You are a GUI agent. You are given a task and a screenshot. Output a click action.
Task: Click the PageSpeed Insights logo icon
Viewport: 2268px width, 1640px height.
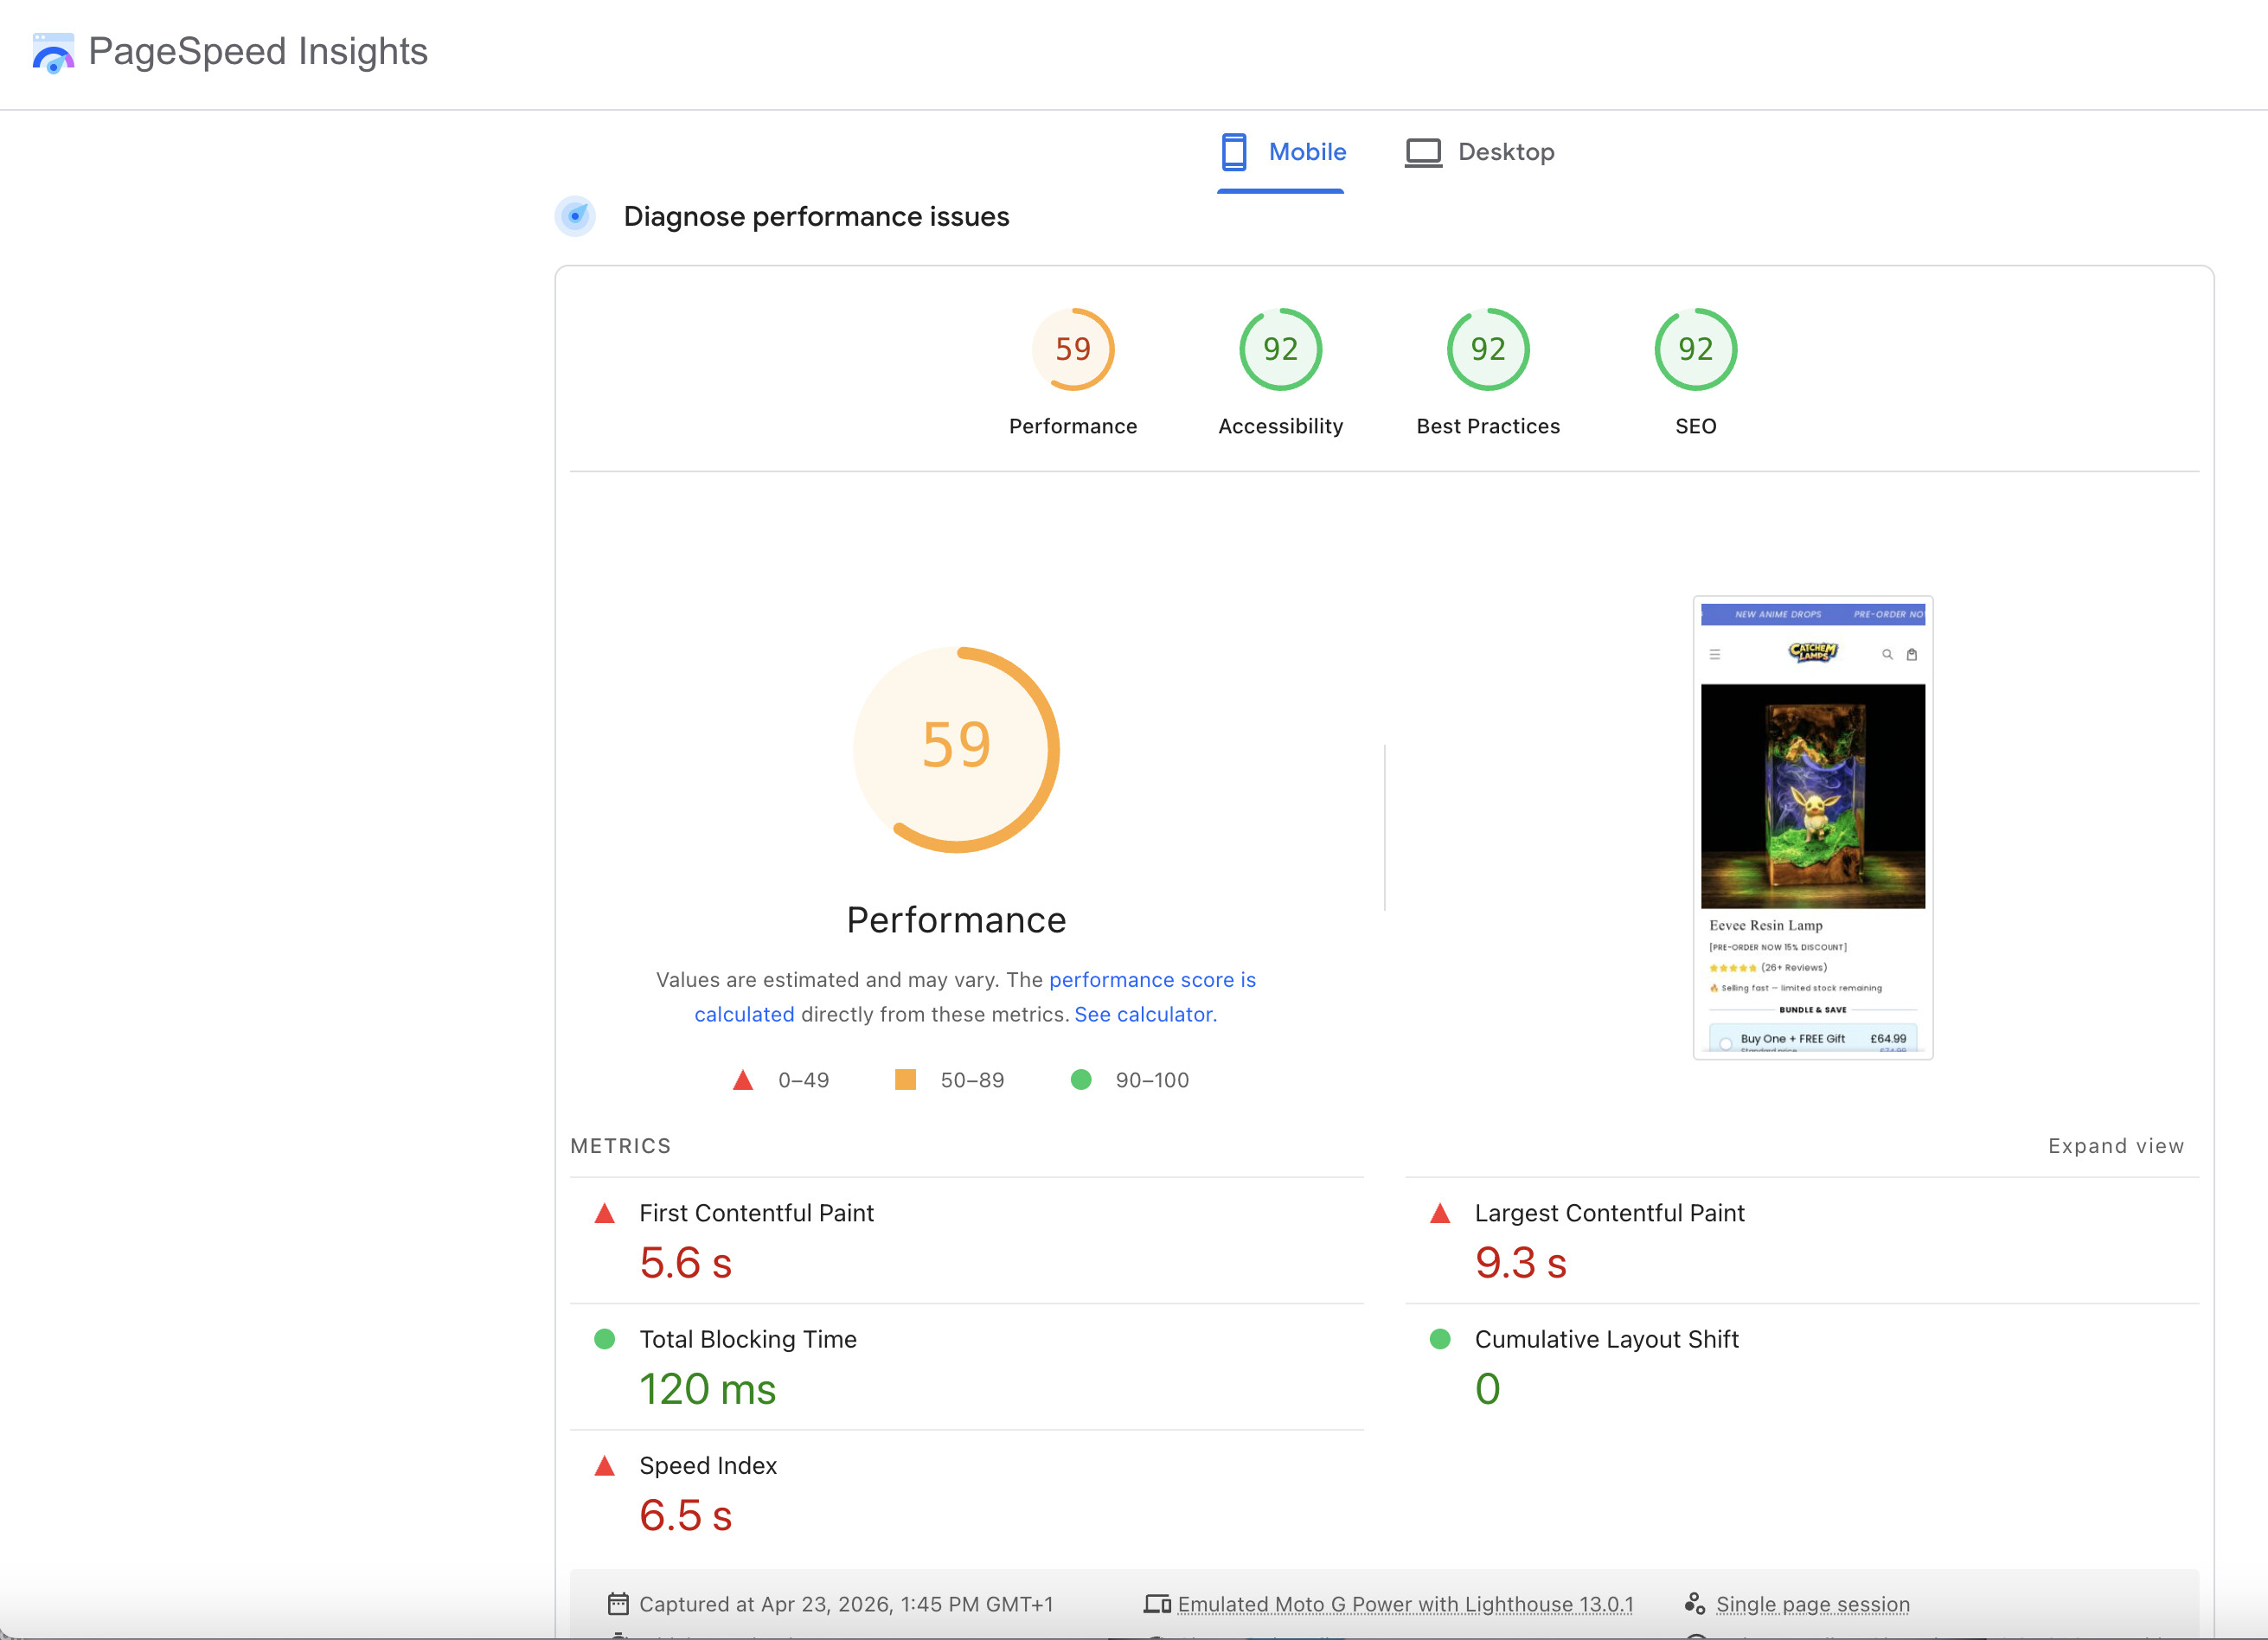53,53
